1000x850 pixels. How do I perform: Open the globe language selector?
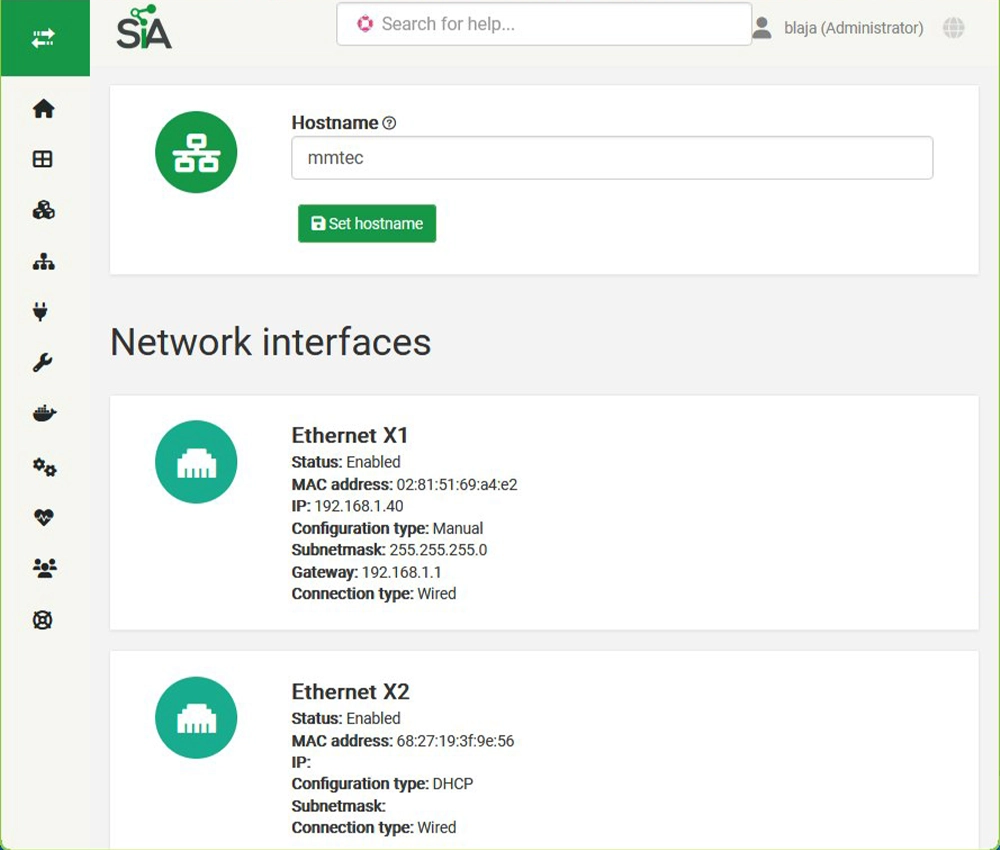point(953,27)
